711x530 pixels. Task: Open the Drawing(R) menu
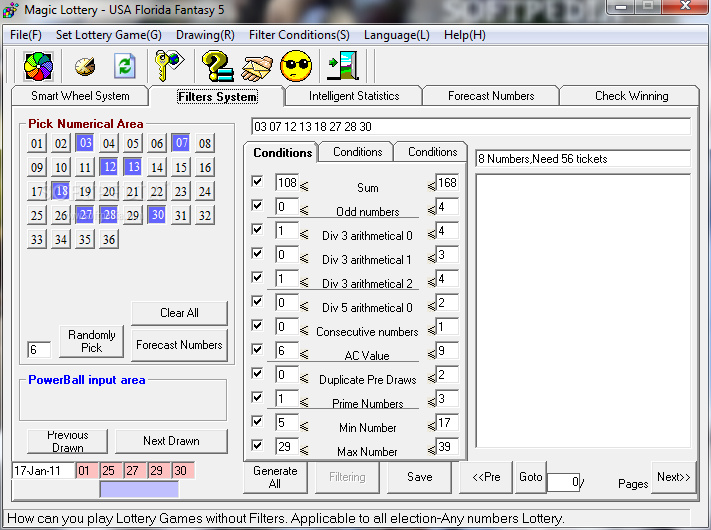[x=205, y=35]
